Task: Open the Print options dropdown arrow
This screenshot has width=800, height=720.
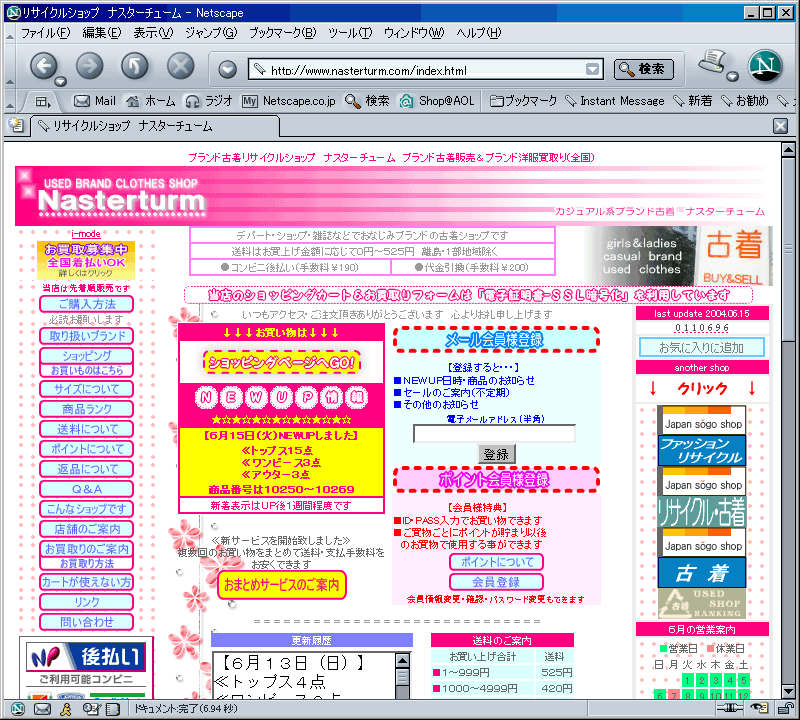Action: (733, 77)
